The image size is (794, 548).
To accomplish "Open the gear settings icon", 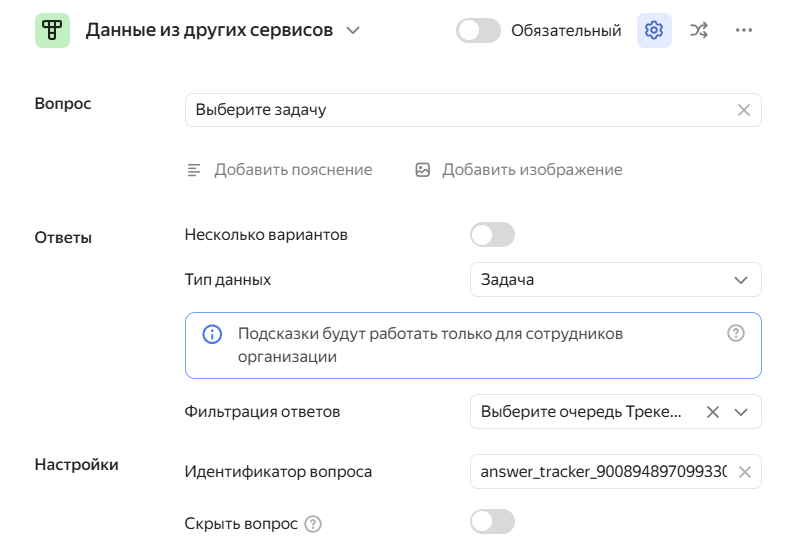I will pyautogui.click(x=654, y=31).
